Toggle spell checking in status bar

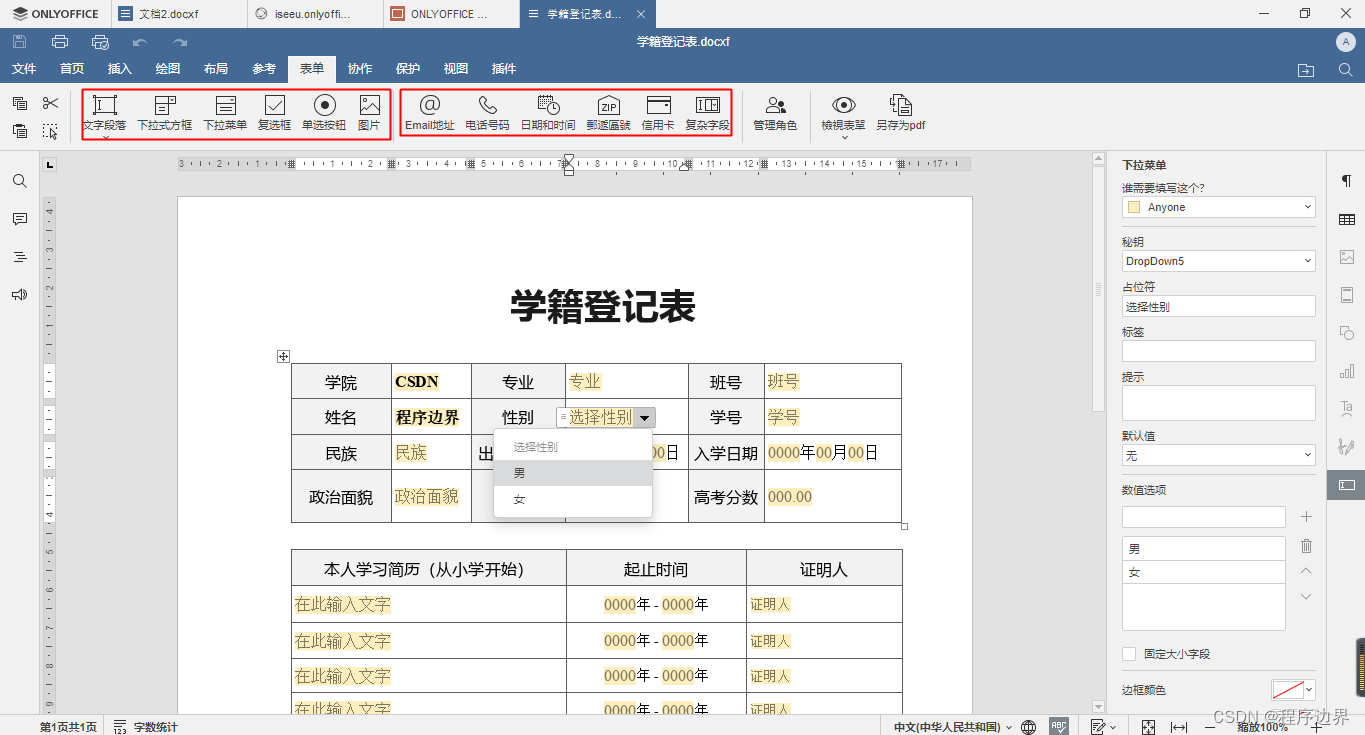click(1058, 726)
